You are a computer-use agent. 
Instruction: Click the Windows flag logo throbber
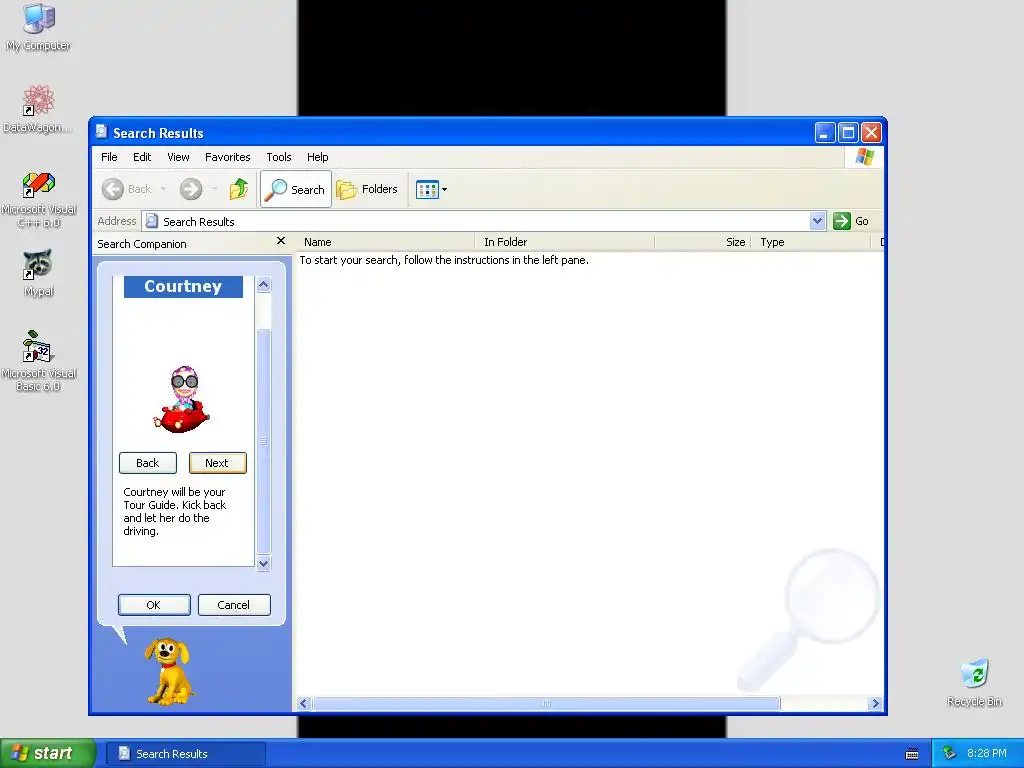(x=864, y=157)
